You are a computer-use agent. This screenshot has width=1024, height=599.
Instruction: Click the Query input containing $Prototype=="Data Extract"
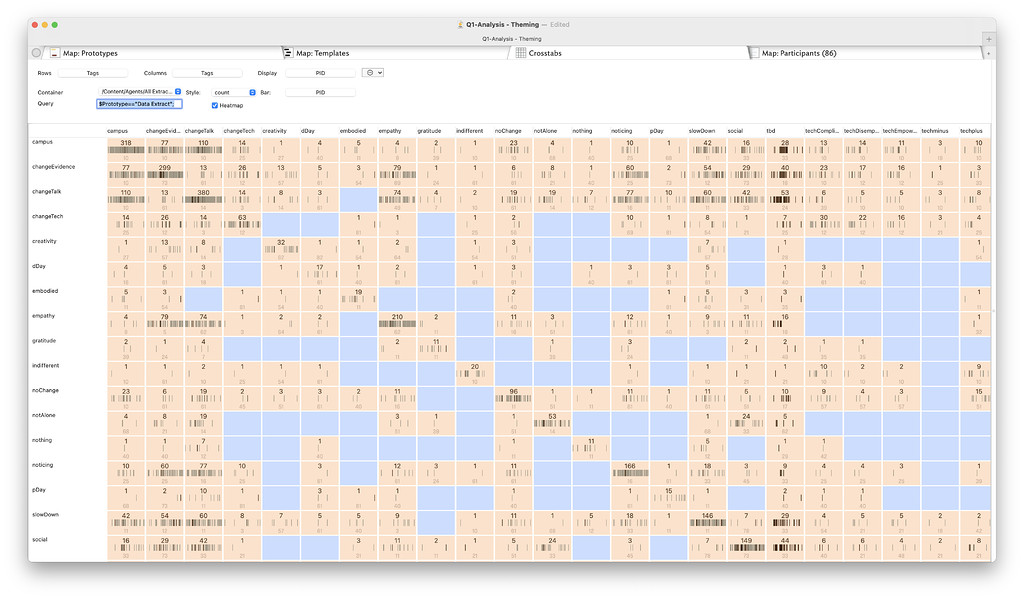click(x=140, y=103)
